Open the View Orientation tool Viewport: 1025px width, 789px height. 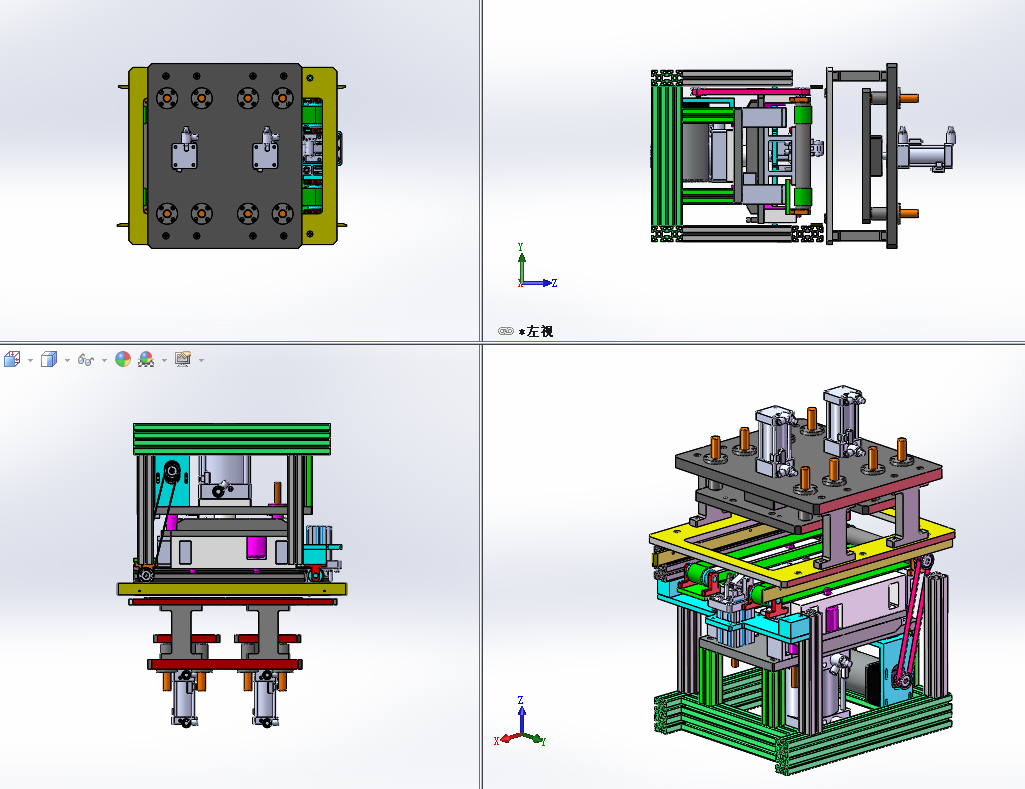pyautogui.click(x=12, y=359)
